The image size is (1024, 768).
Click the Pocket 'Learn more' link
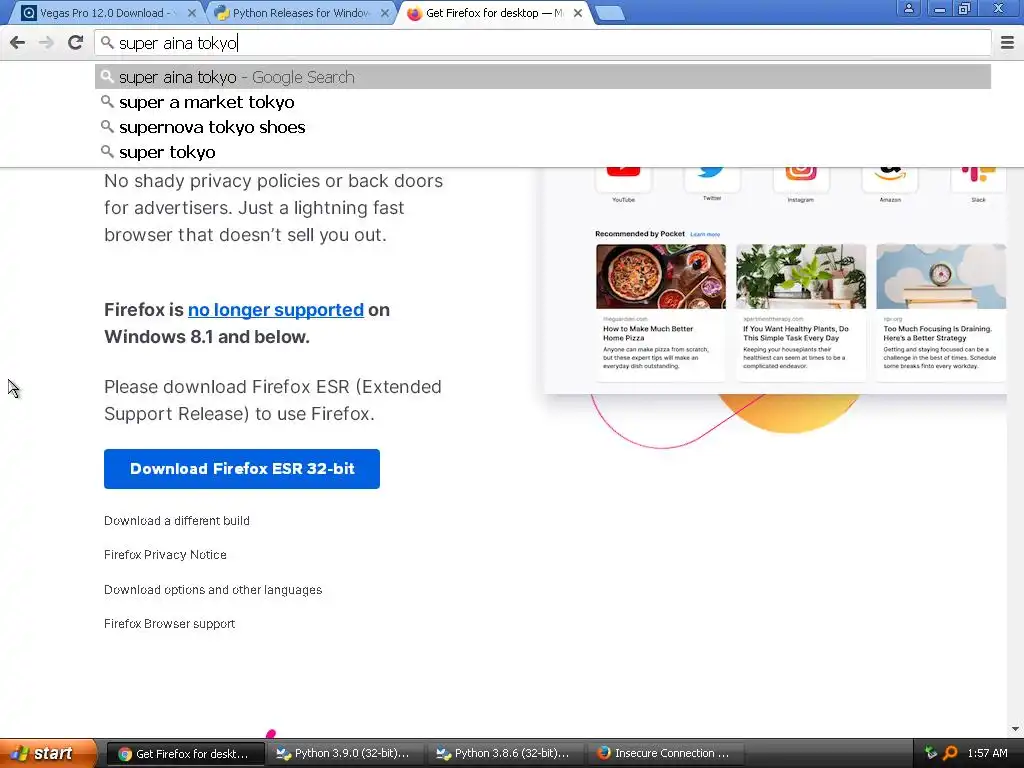coord(705,234)
